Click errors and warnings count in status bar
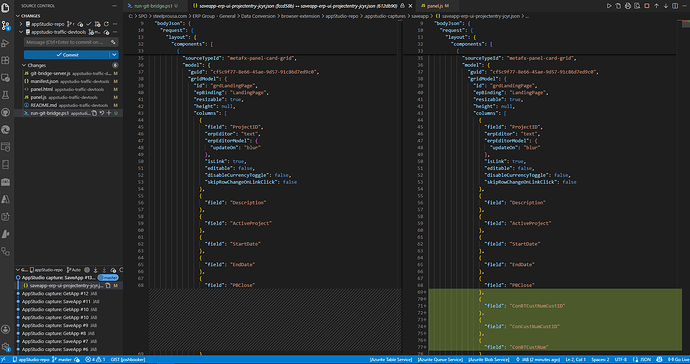The height and width of the screenshot is (364, 690). pyautogui.click(x=95, y=360)
